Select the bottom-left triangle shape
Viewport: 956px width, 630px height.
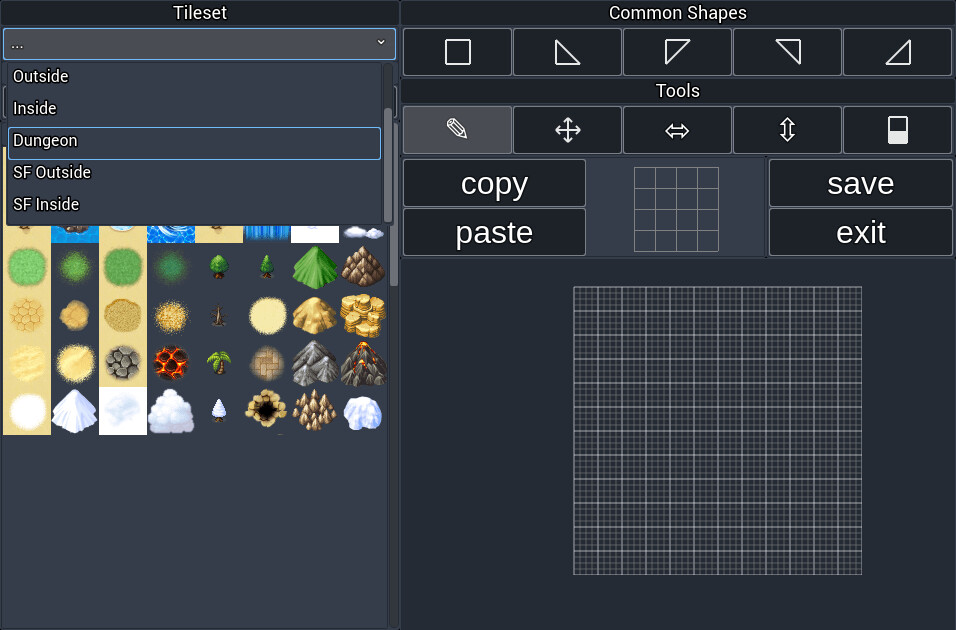point(567,52)
